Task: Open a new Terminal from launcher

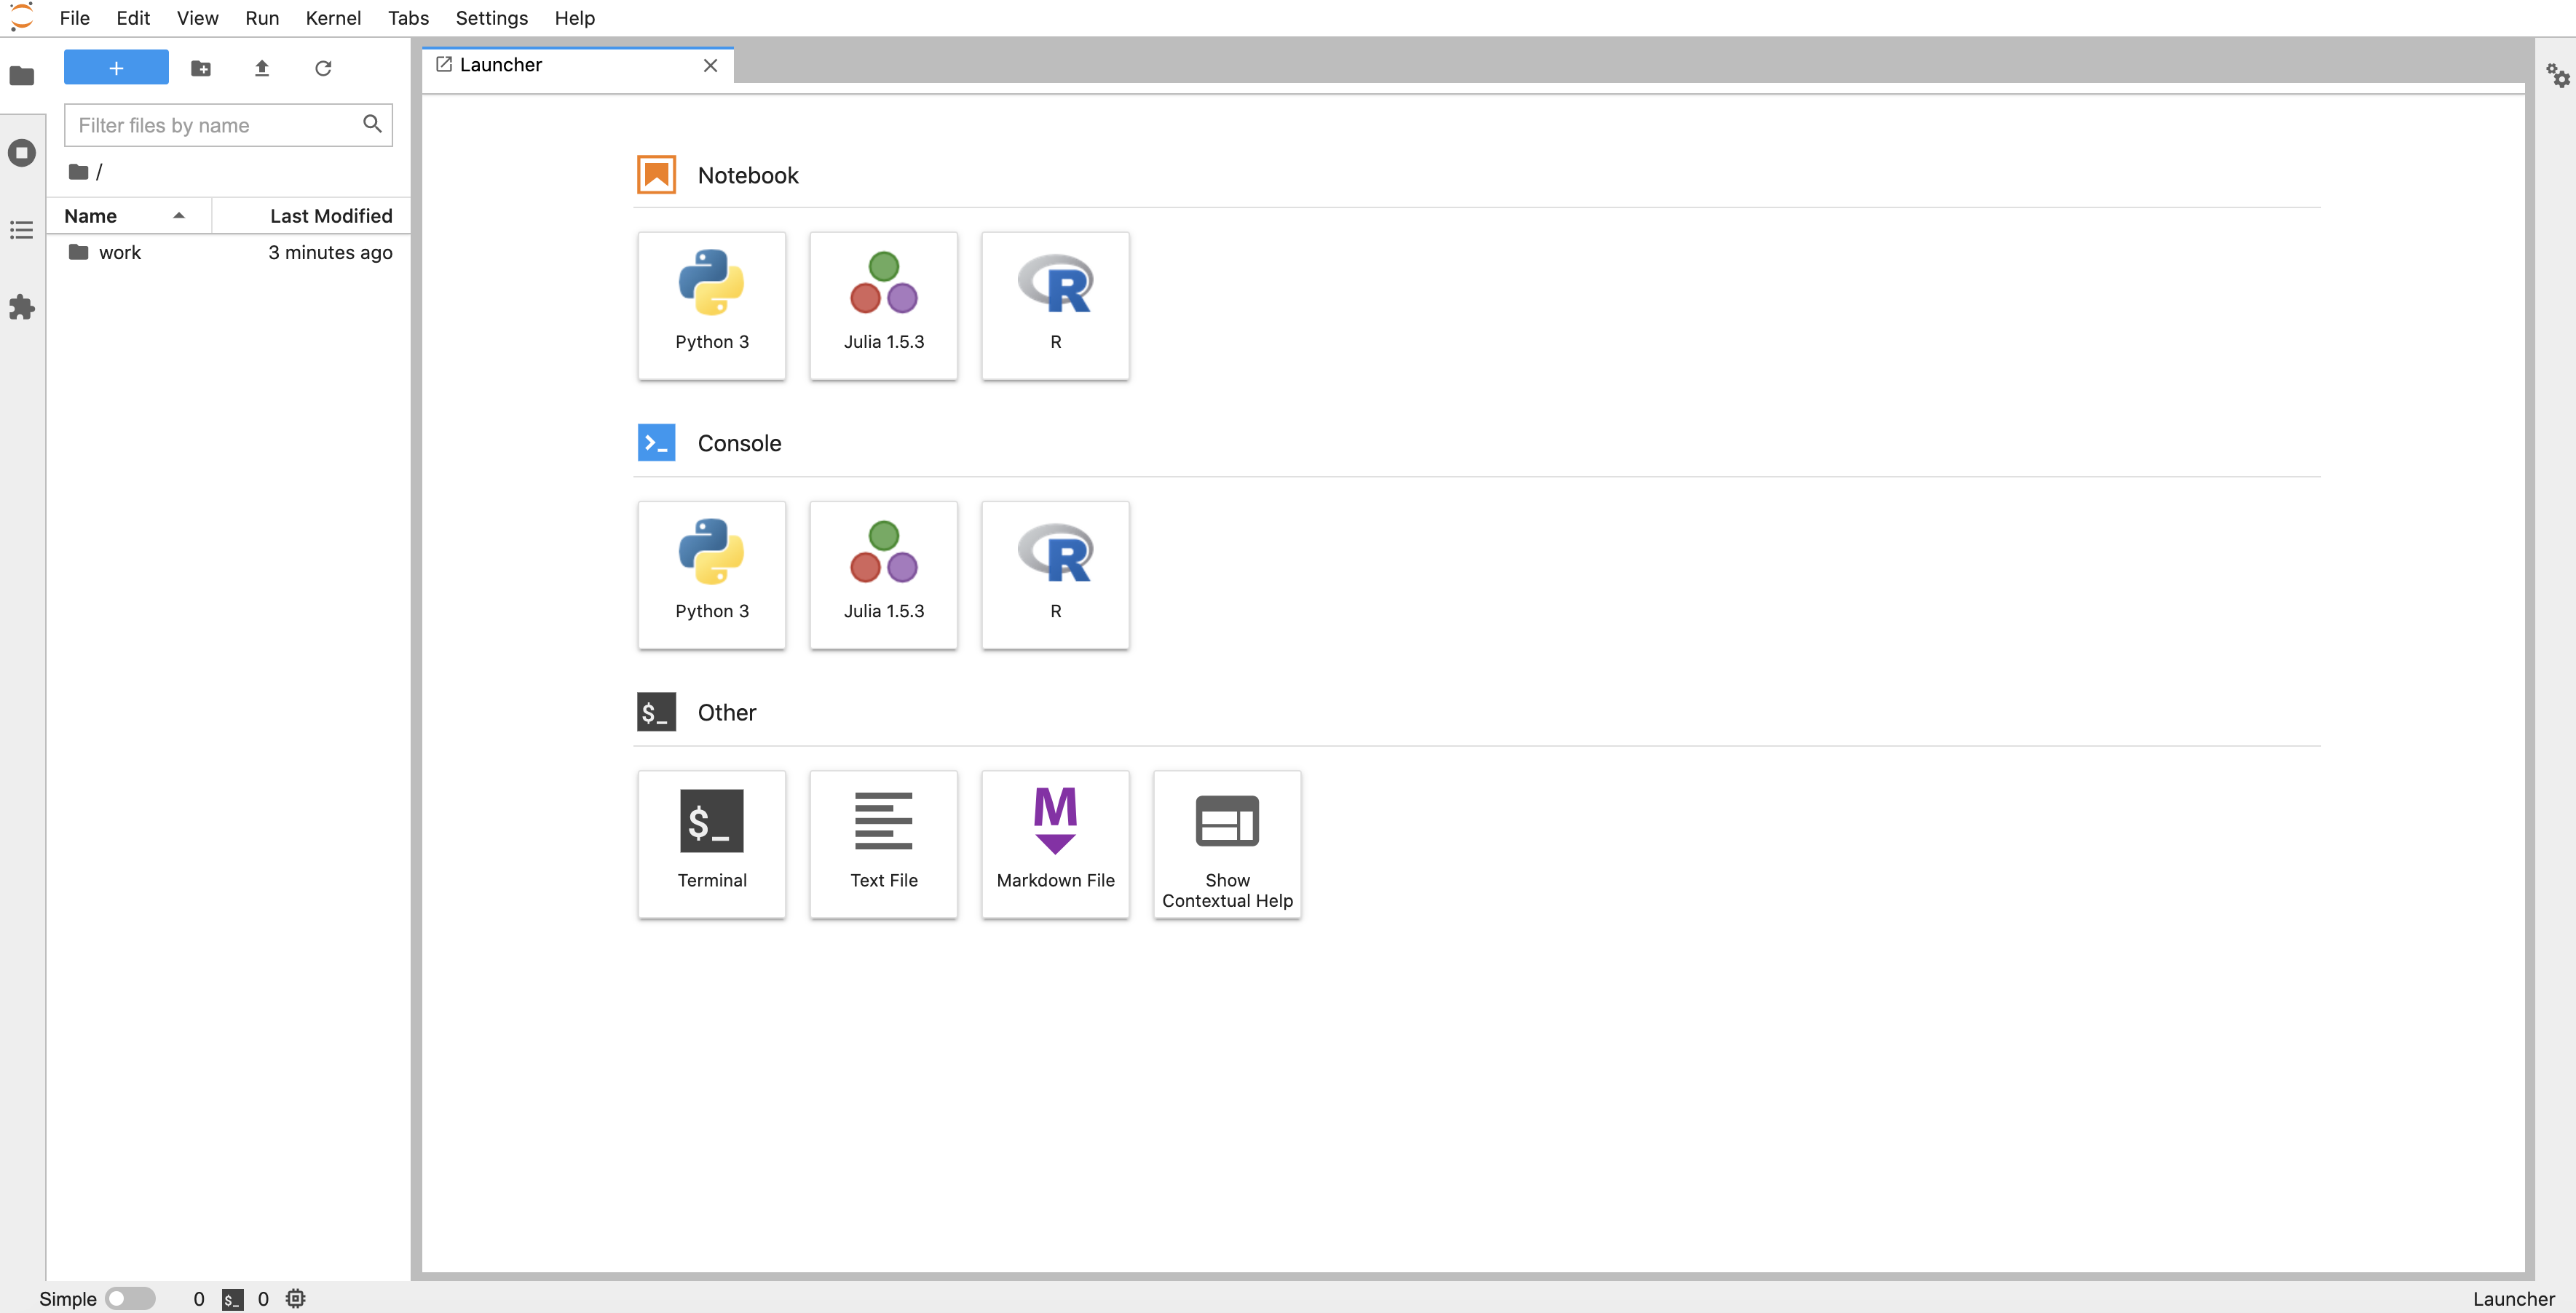Action: [711, 843]
